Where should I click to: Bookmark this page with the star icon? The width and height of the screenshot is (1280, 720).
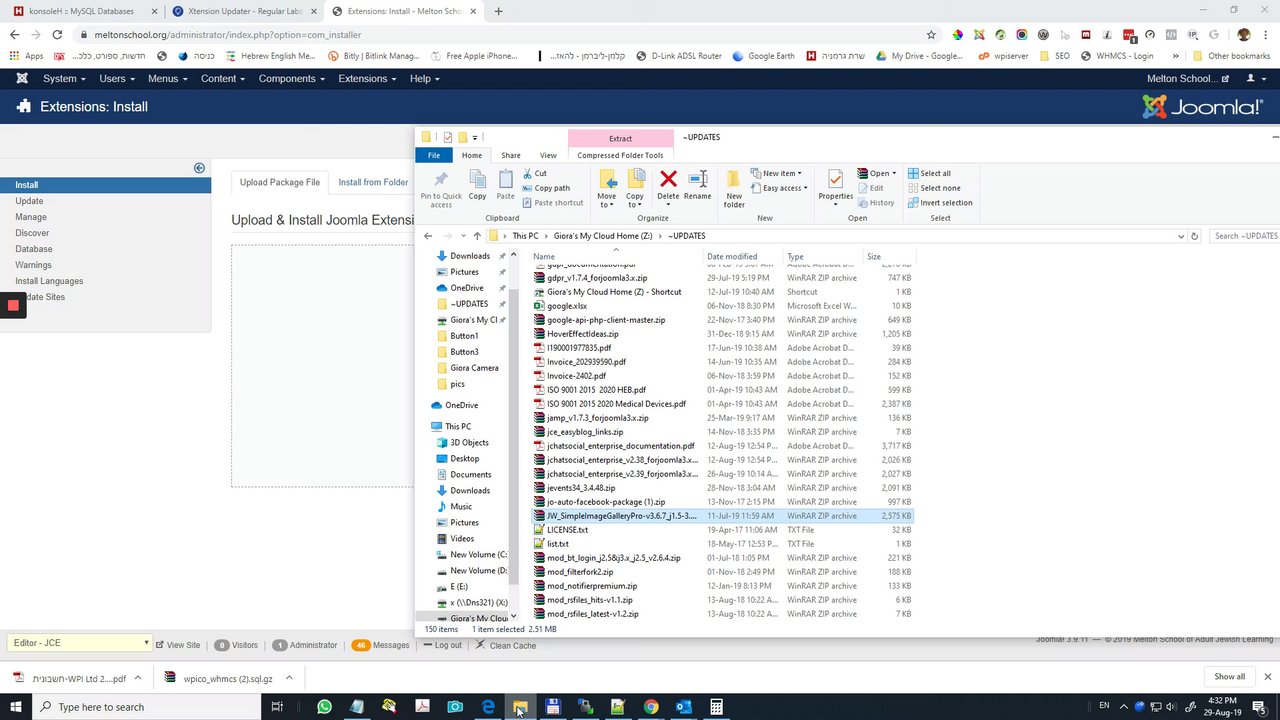coord(931,34)
